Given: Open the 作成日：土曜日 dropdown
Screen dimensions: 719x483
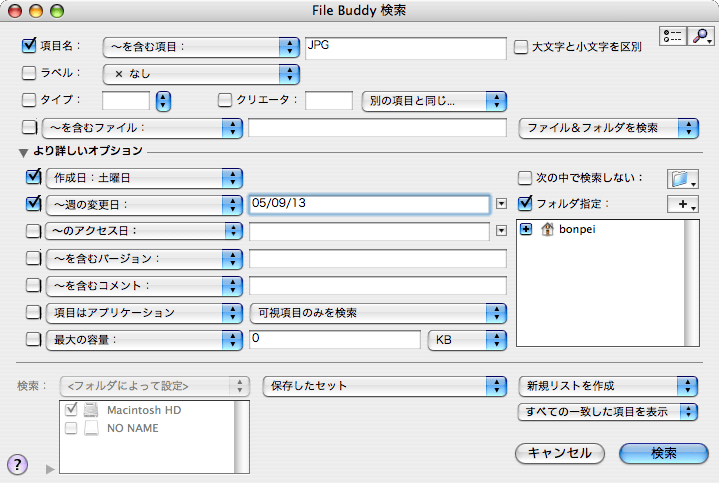Looking at the screenshot, I should click(144, 178).
